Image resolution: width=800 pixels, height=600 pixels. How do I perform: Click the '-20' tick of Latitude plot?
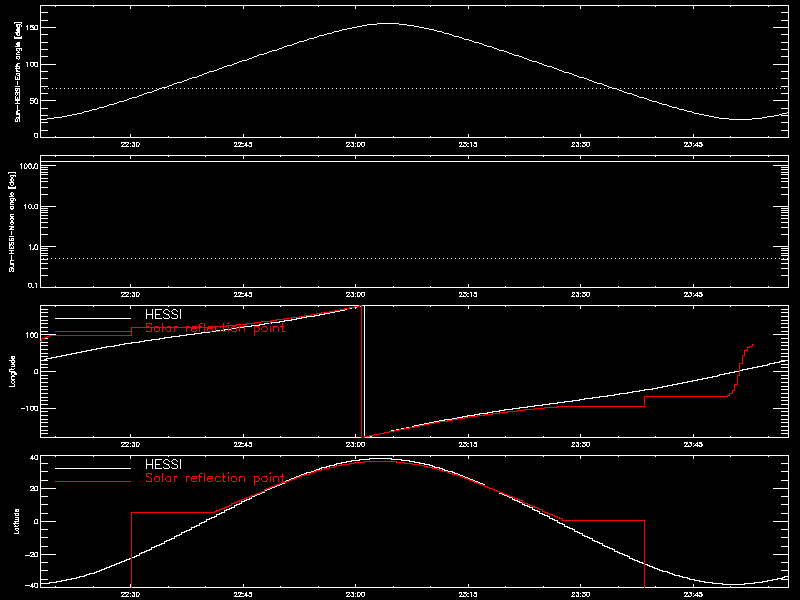(x=32, y=555)
